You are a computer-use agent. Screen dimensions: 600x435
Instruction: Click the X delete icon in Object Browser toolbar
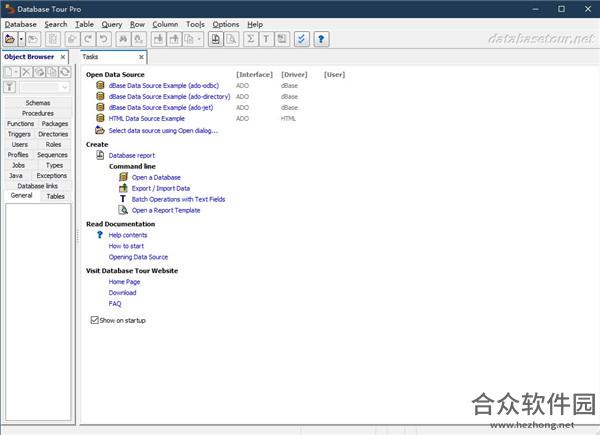coord(26,72)
